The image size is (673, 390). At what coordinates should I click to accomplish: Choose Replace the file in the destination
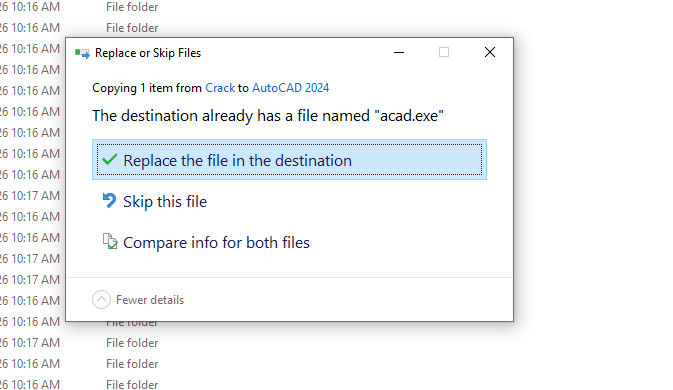pos(289,160)
